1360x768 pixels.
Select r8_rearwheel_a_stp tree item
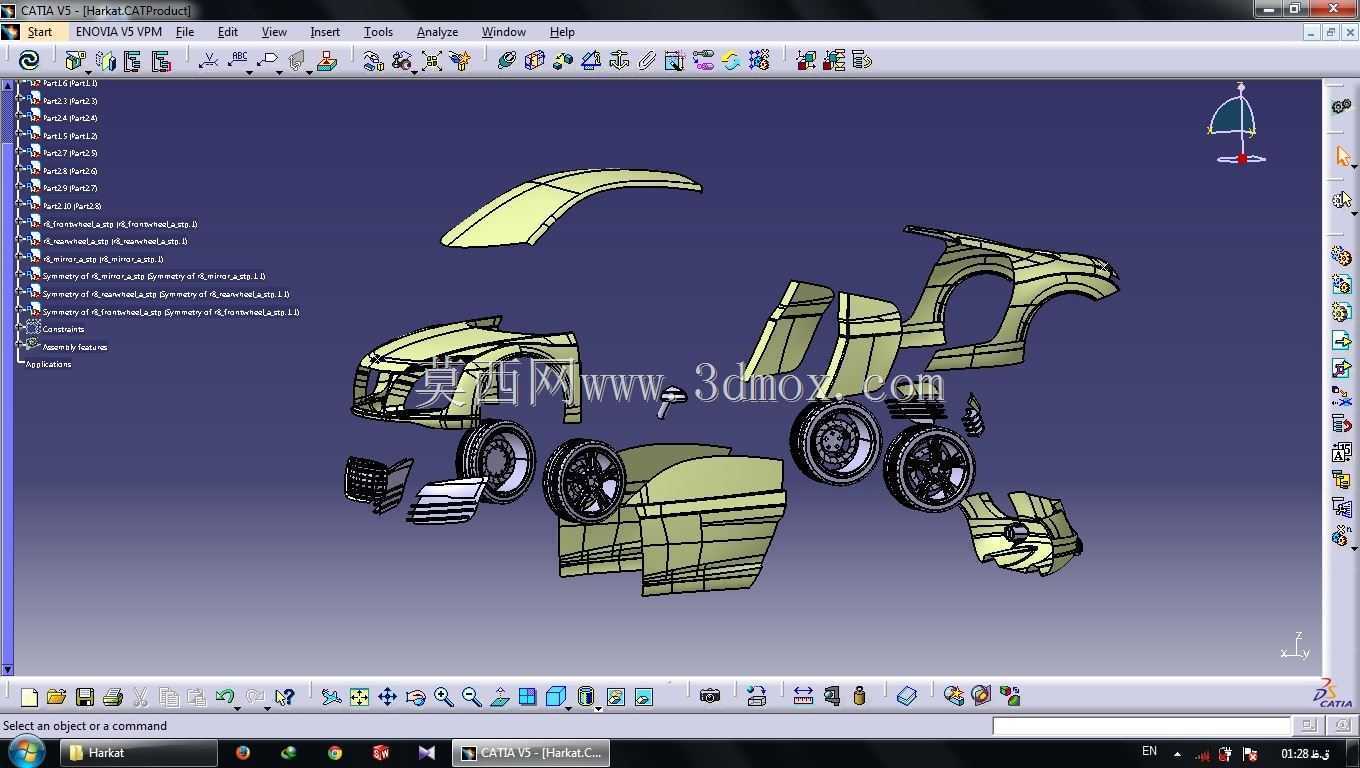(x=115, y=241)
